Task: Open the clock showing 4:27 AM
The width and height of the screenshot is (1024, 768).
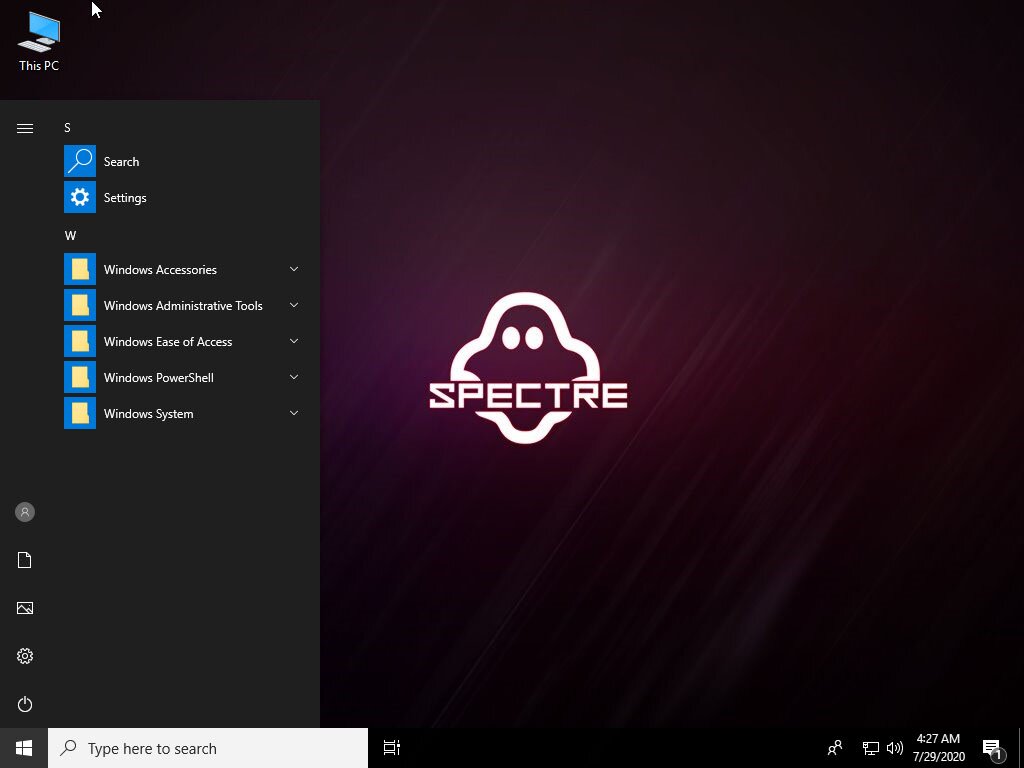Action: click(938, 748)
